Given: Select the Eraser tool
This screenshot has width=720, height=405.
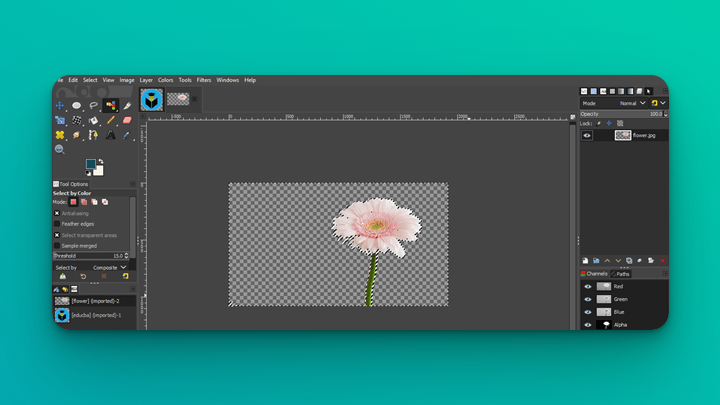Looking at the screenshot, I should coord(127,120).
